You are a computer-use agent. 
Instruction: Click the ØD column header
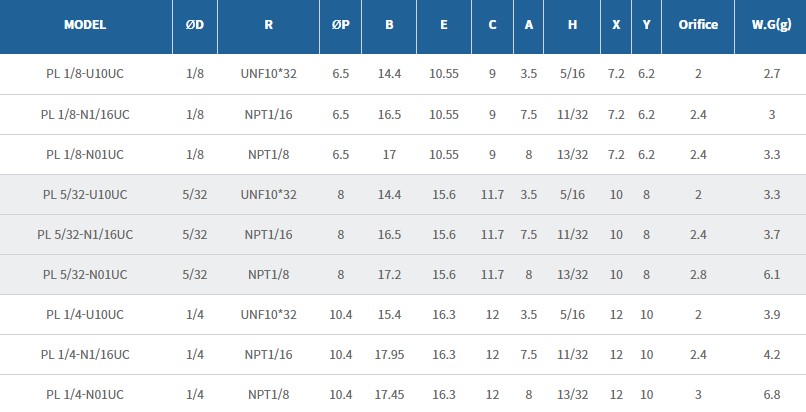tap(194, 25)
